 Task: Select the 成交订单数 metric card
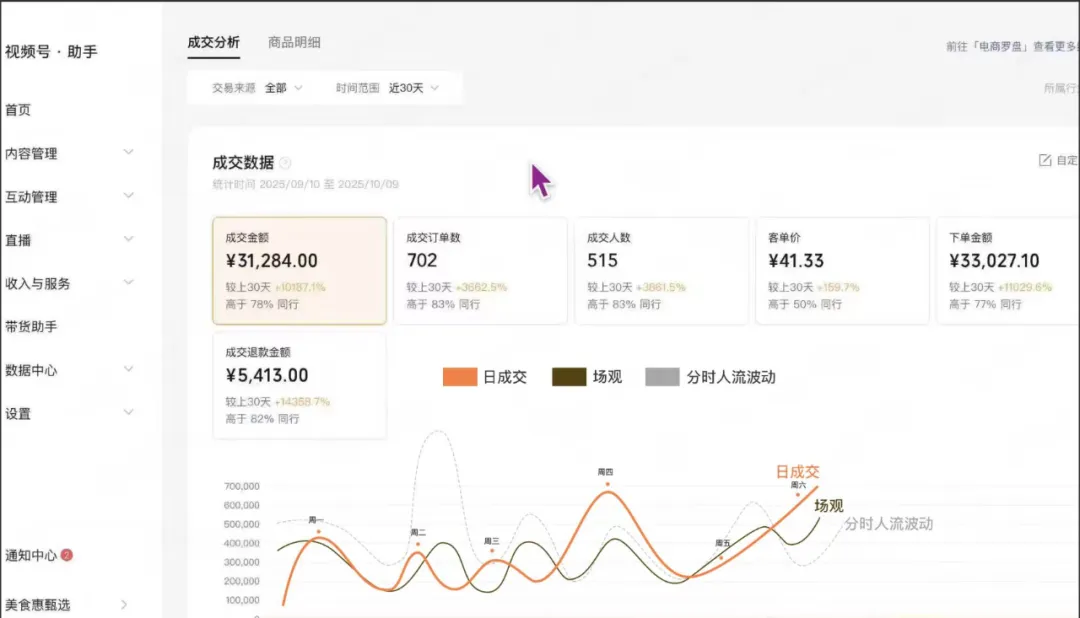(x=480, y=270)
